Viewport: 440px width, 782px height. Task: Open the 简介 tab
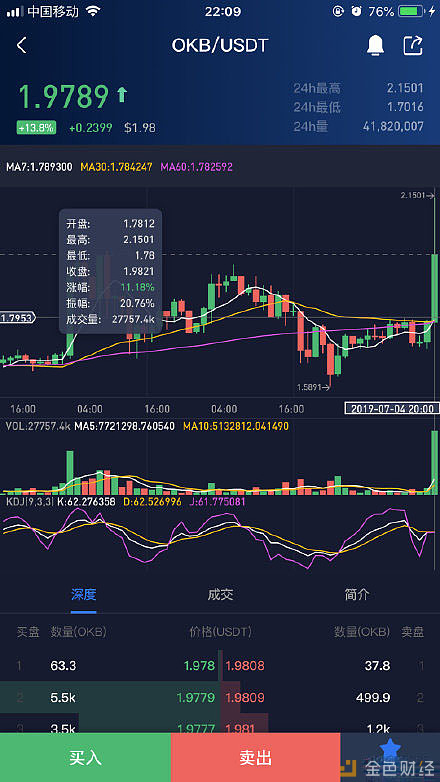click(x=357, y=594)
